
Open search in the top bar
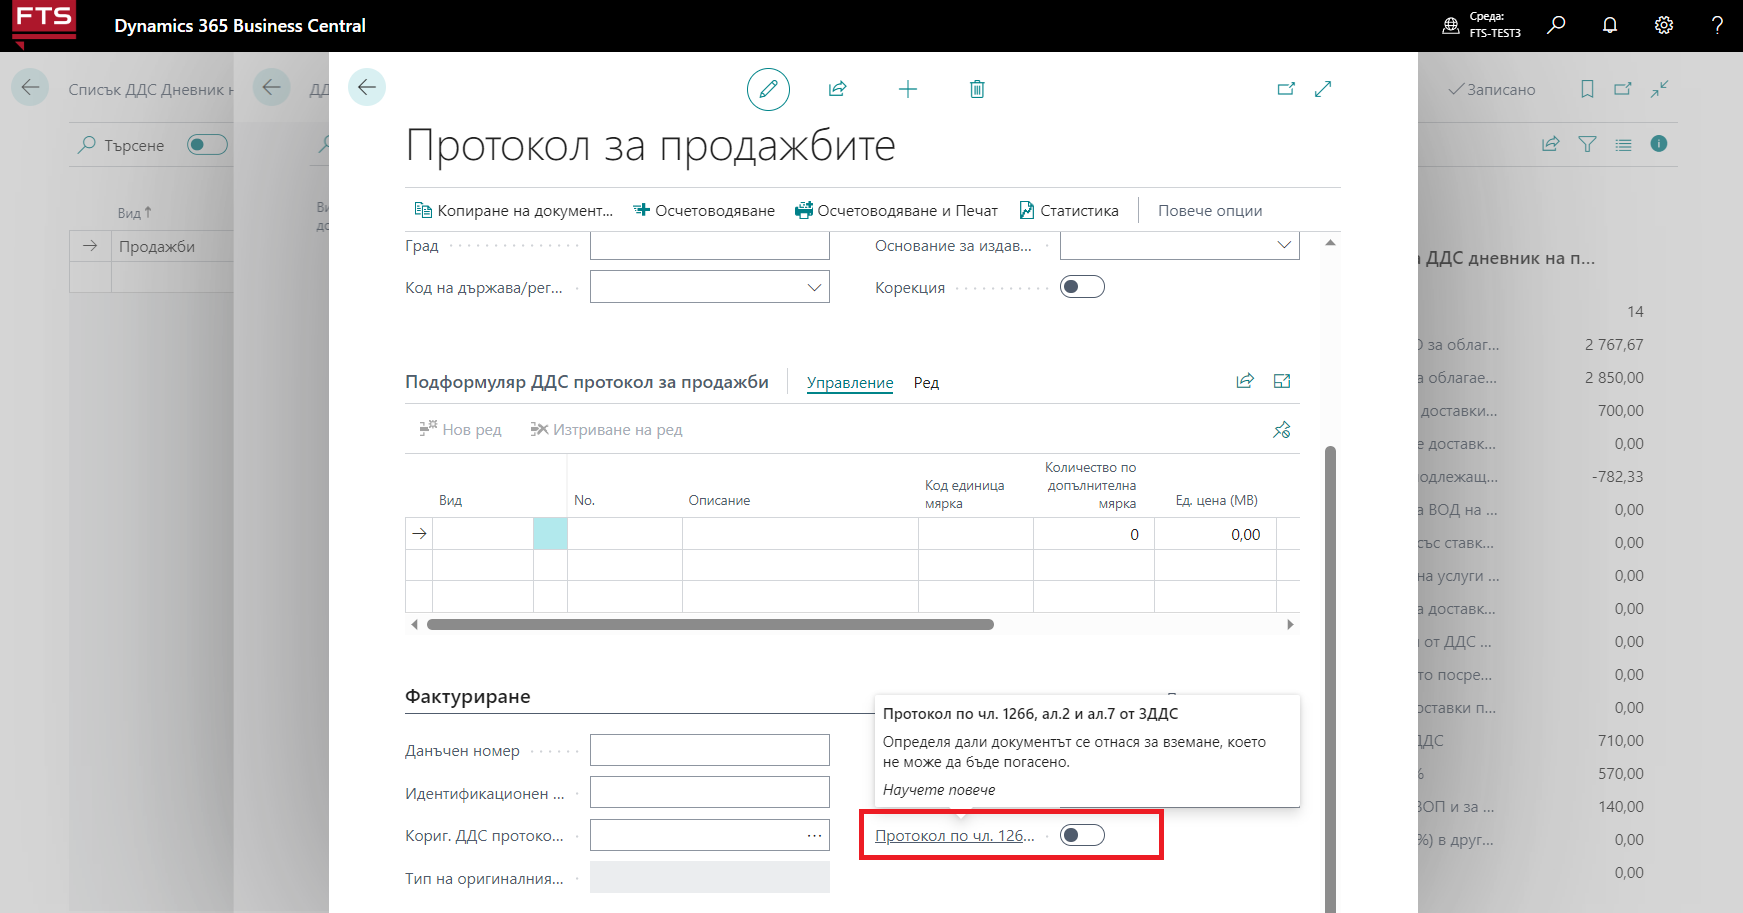click(x=1556, y=25)
